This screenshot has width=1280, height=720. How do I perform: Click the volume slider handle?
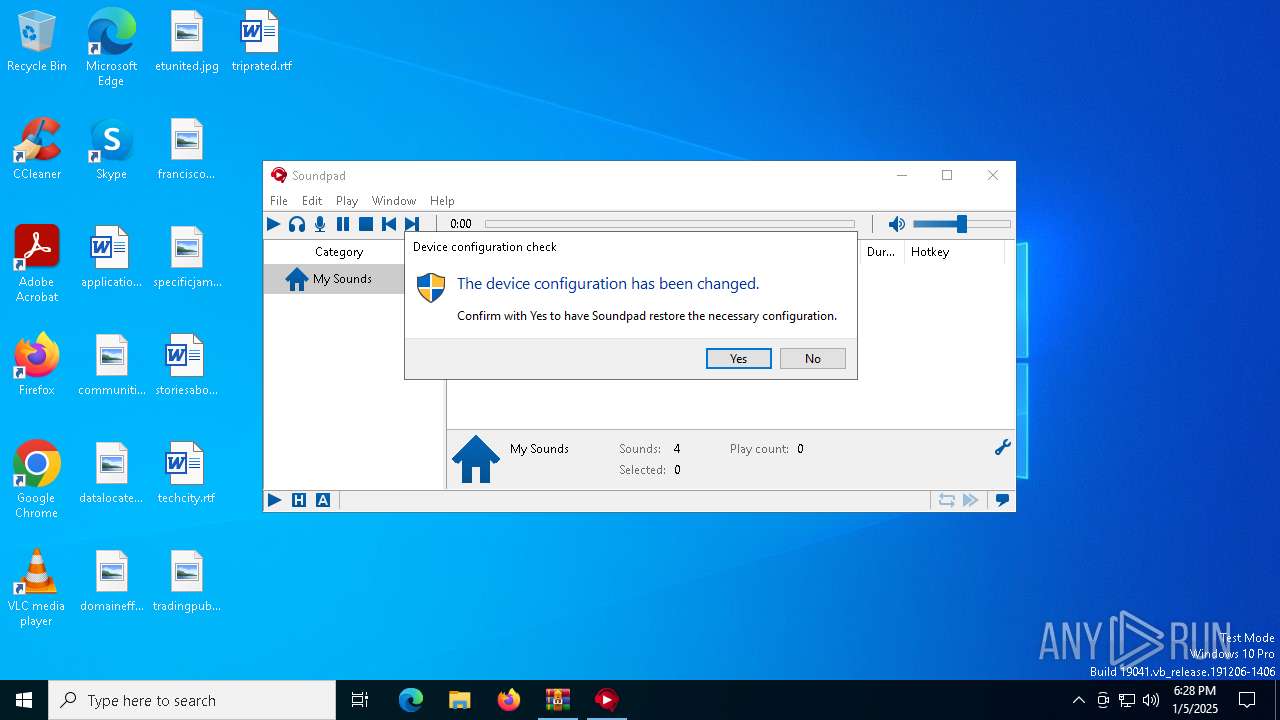[x=961, y=224]
